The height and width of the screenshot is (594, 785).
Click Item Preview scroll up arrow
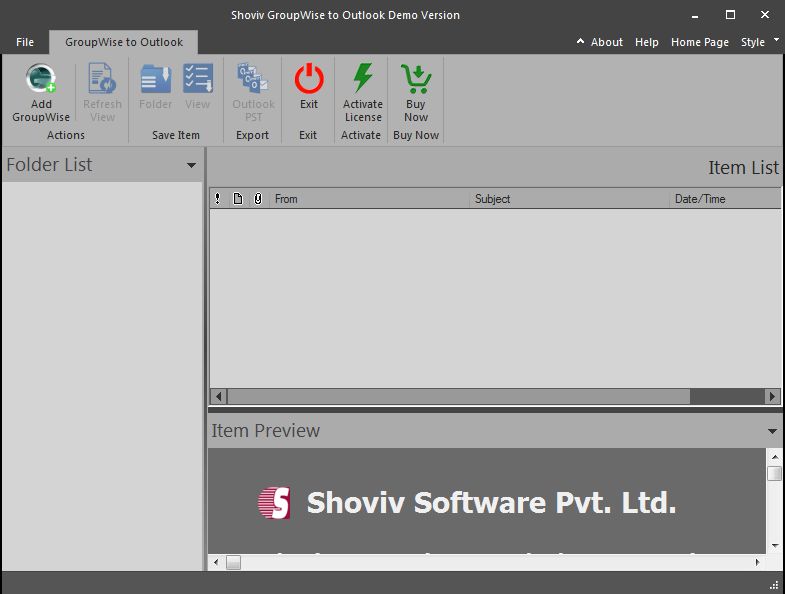(x=774, y=457)
